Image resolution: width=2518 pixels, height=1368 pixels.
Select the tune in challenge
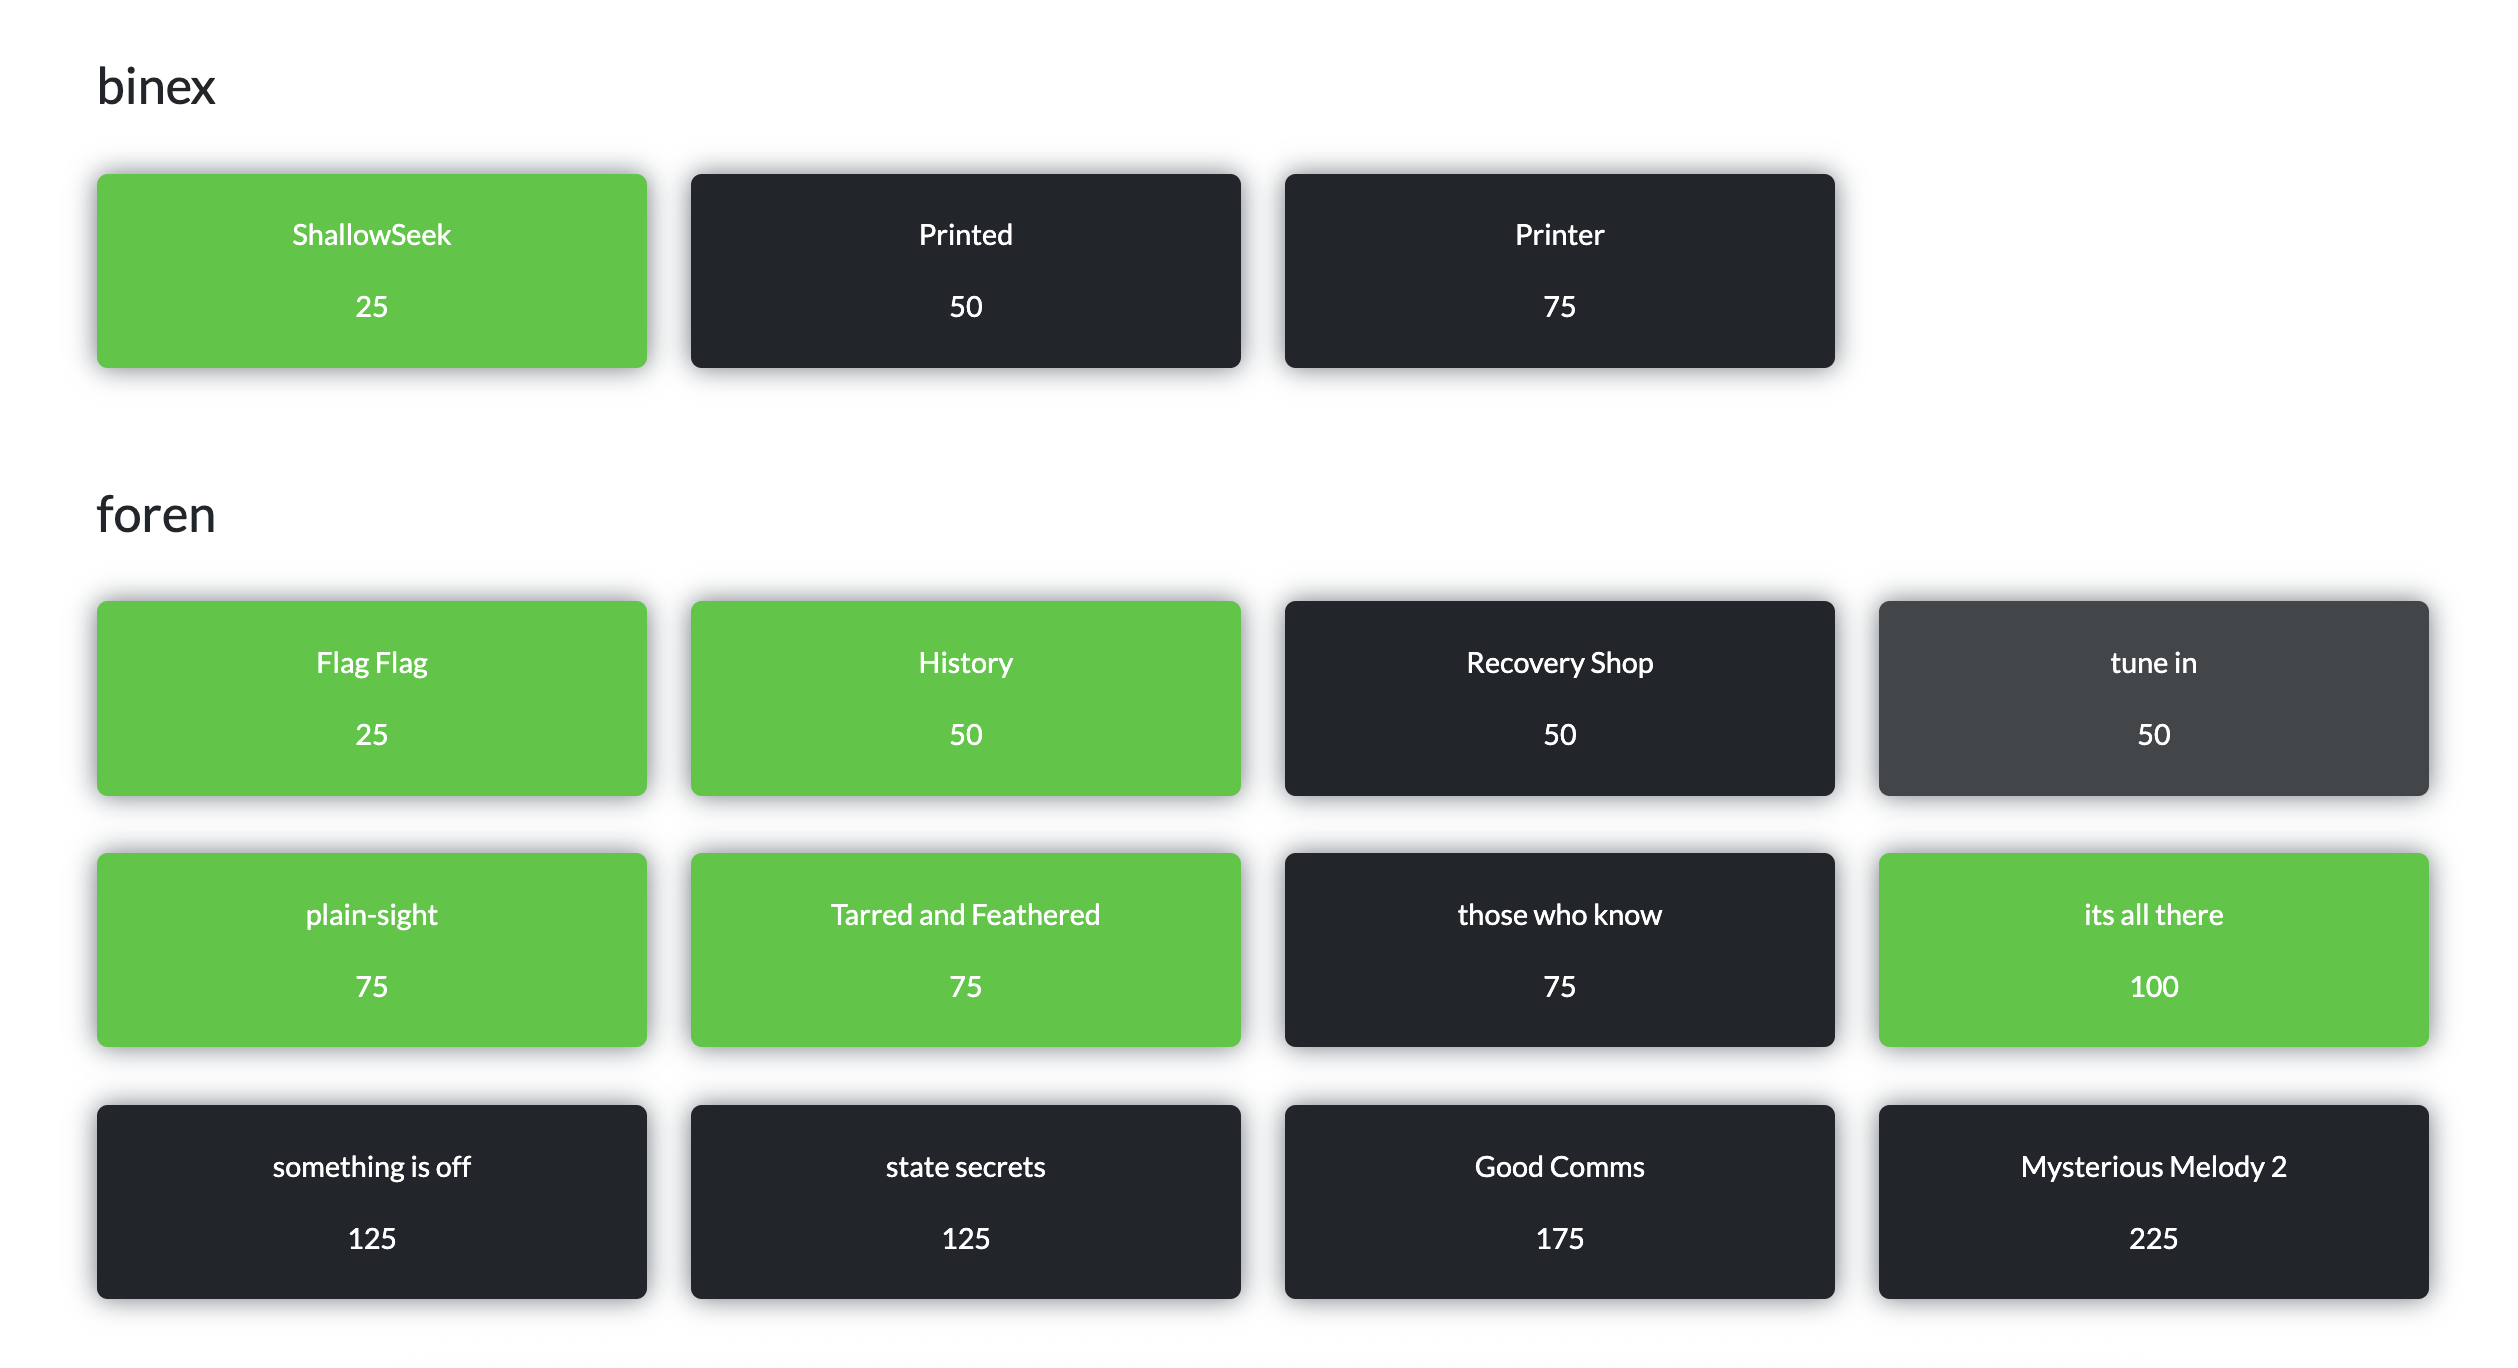[x=2153, y=697]
